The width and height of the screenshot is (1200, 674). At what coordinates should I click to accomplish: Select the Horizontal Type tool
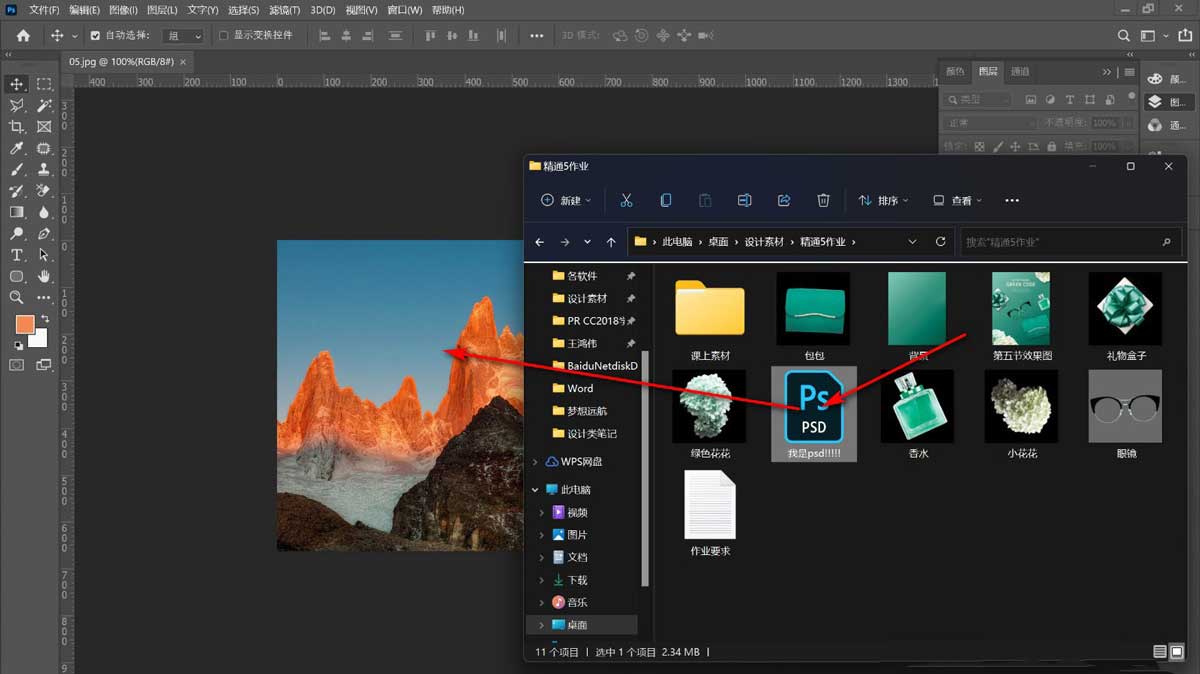pos(17,255)
